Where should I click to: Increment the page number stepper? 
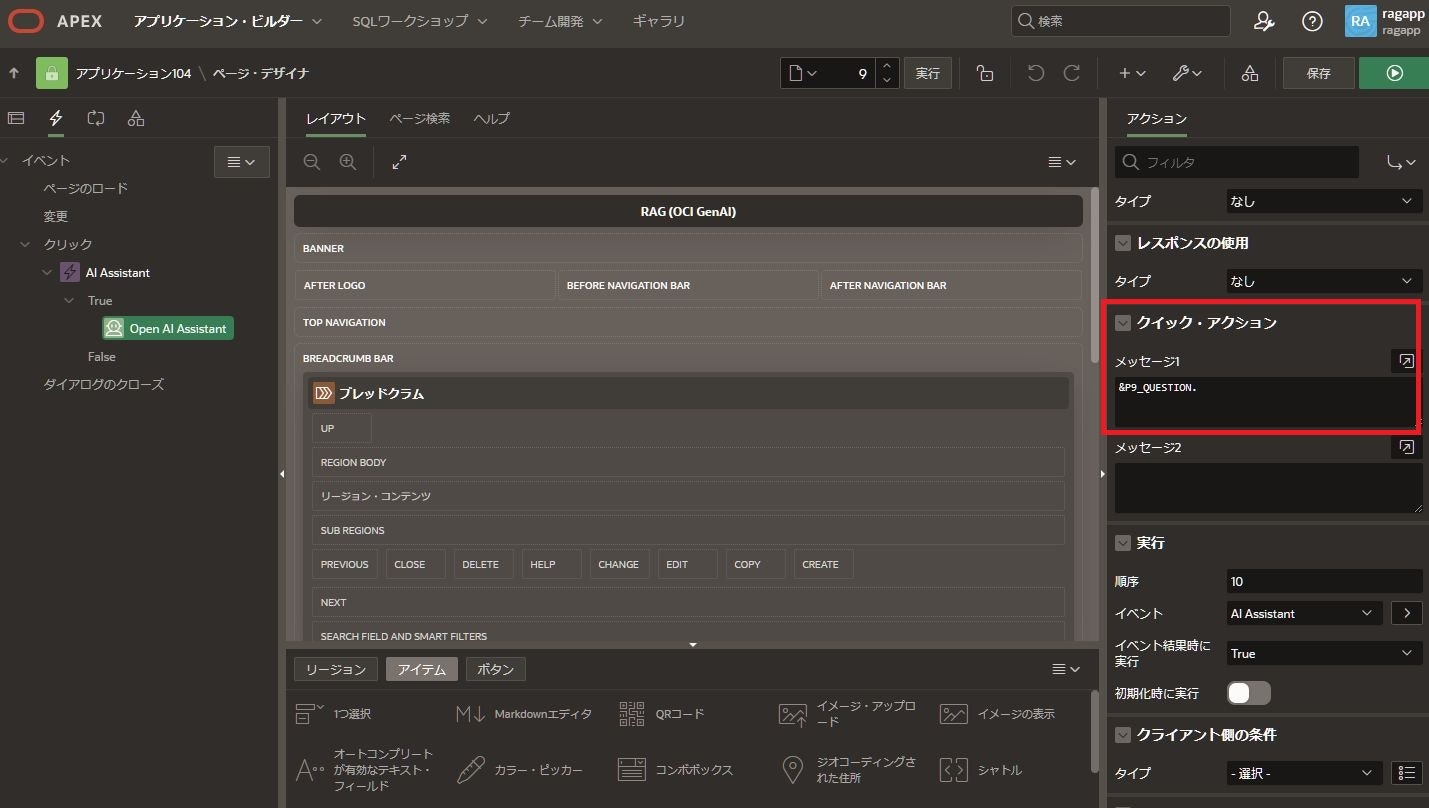pyautogui.click(x=887, y=66)
